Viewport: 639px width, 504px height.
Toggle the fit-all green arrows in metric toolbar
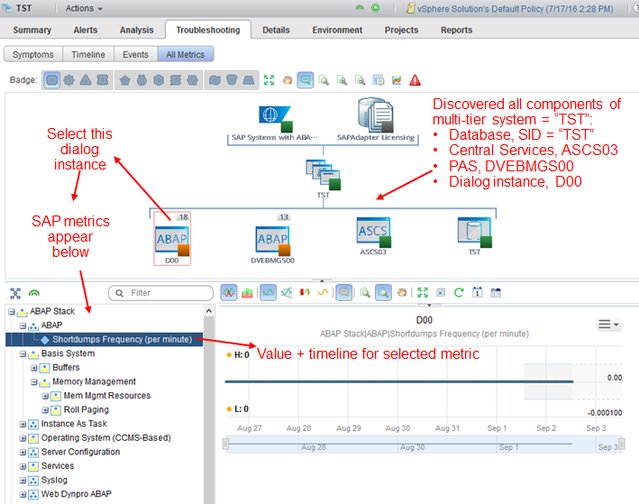pyautogui.click(x=423, y=293)
